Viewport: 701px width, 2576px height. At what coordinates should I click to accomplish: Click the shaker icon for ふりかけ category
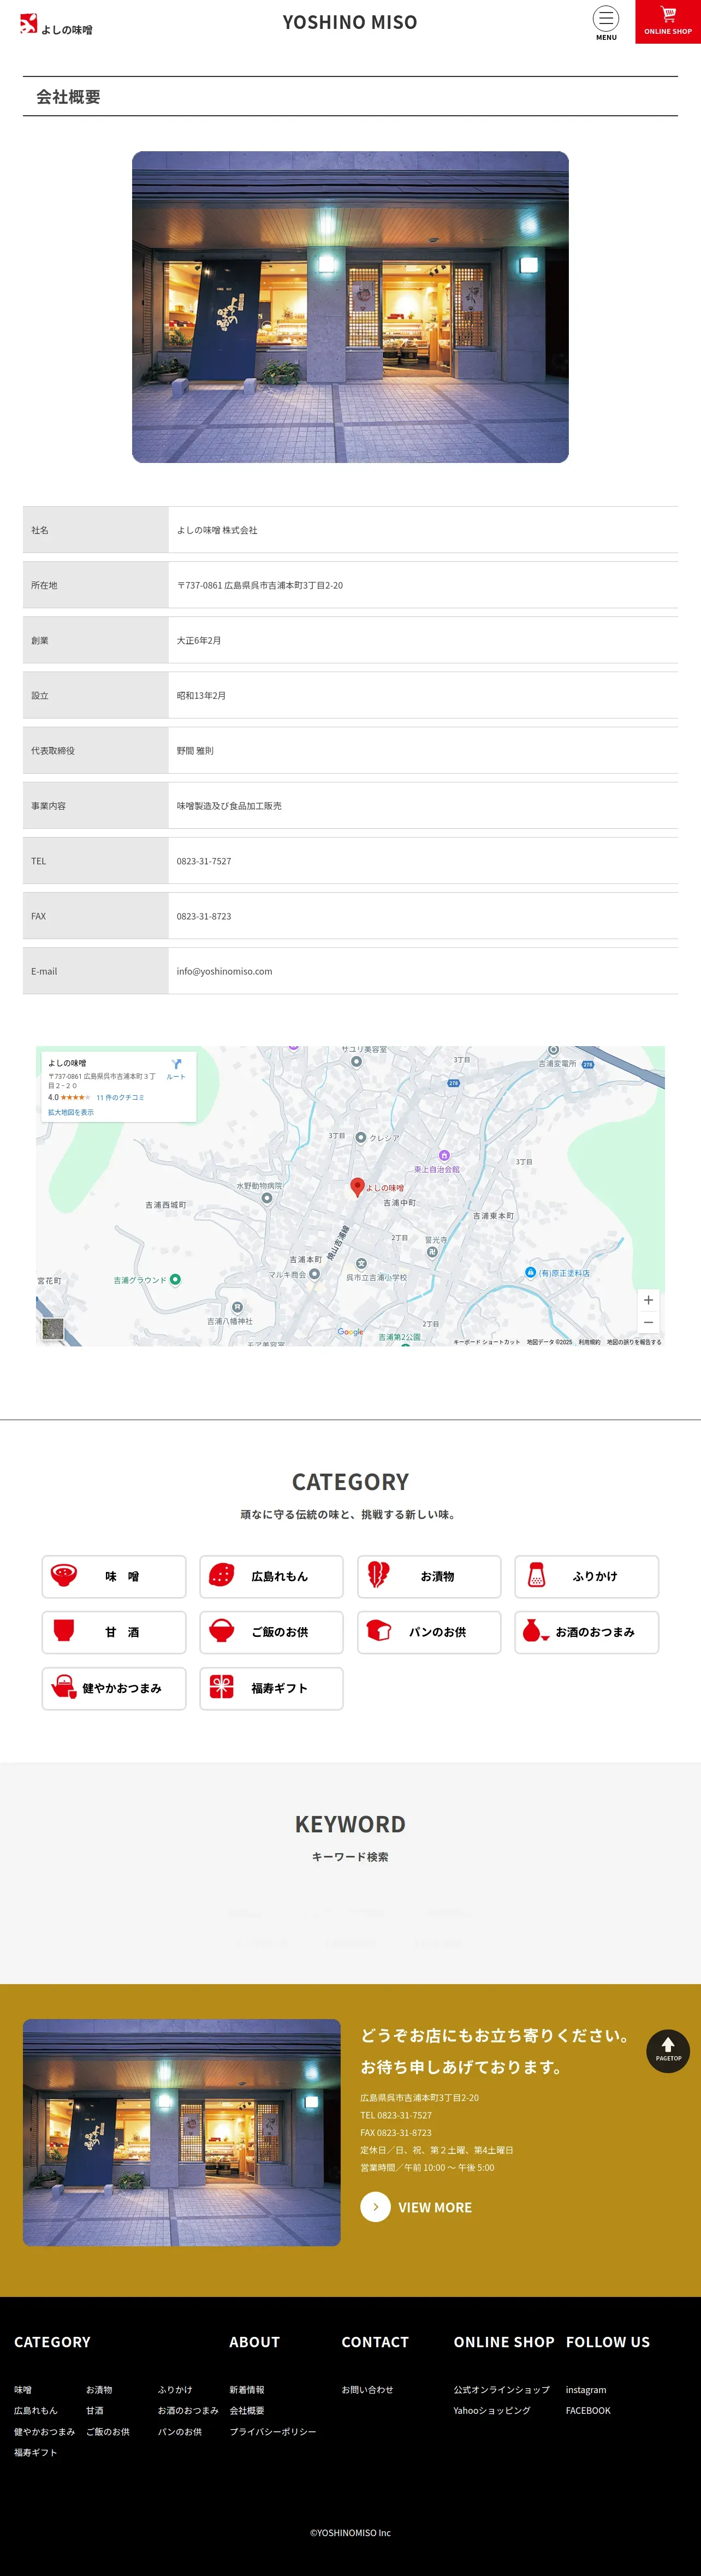coord(536,1575)
